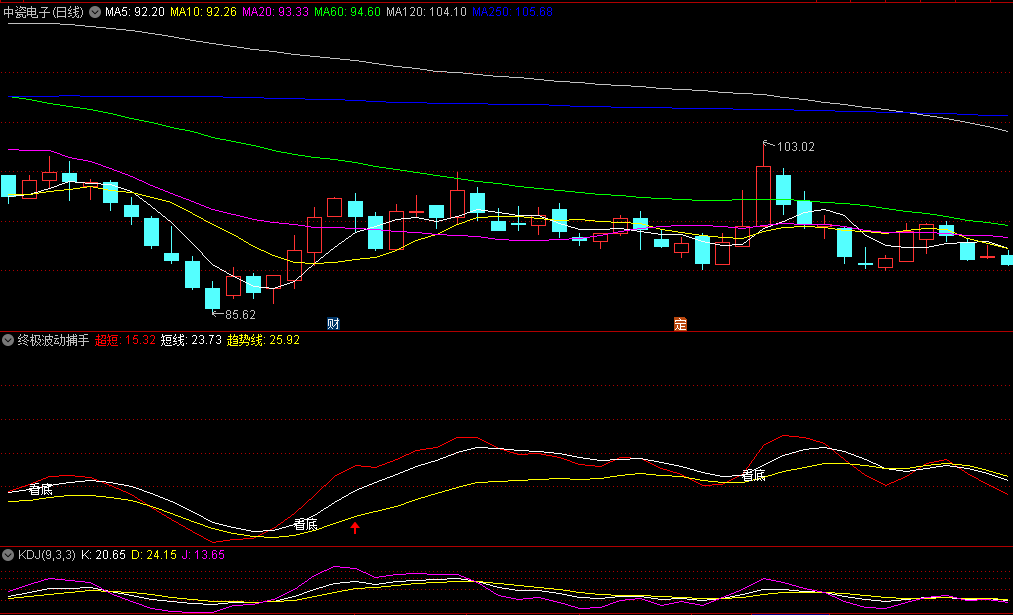
Task: Click the MA20: 93.33 label
Action: (x=275, y=12)
